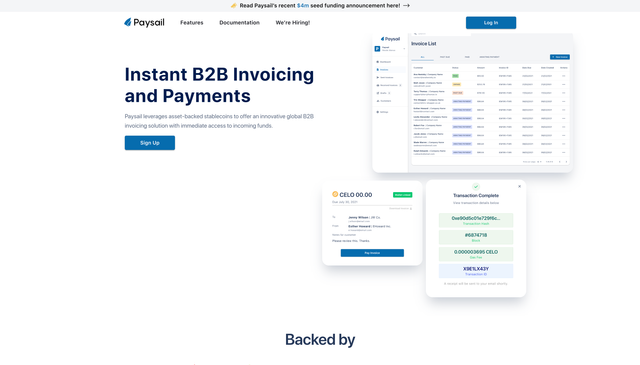Viewport: 640px width, 365px height.
Task: Click the green Wallet Linked badge
Action: (402, 195)
